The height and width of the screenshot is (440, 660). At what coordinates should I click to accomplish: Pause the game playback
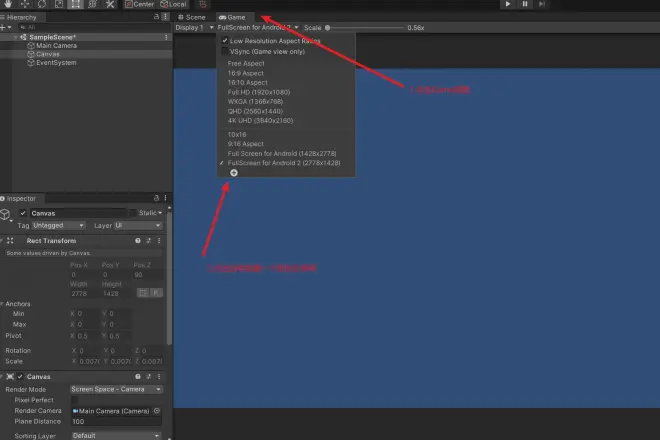[x=525, y=4]
